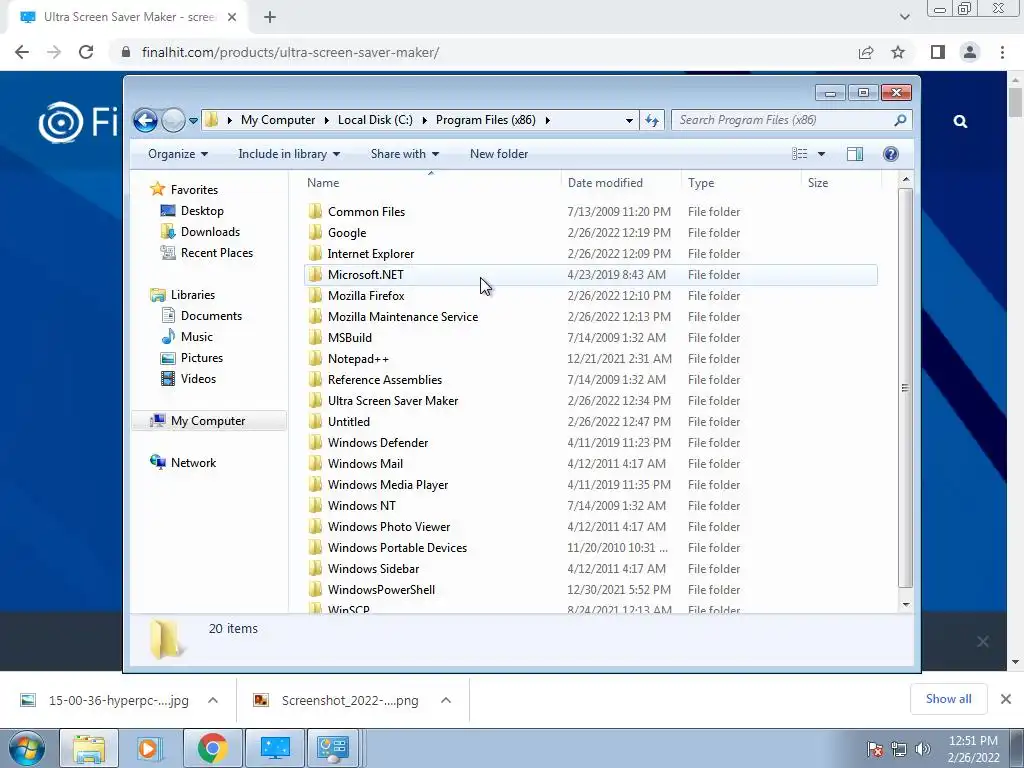The height and width of the screenshot is (768, 1024).
Task: Bookmark this page star icon
Action: [898, 52]
